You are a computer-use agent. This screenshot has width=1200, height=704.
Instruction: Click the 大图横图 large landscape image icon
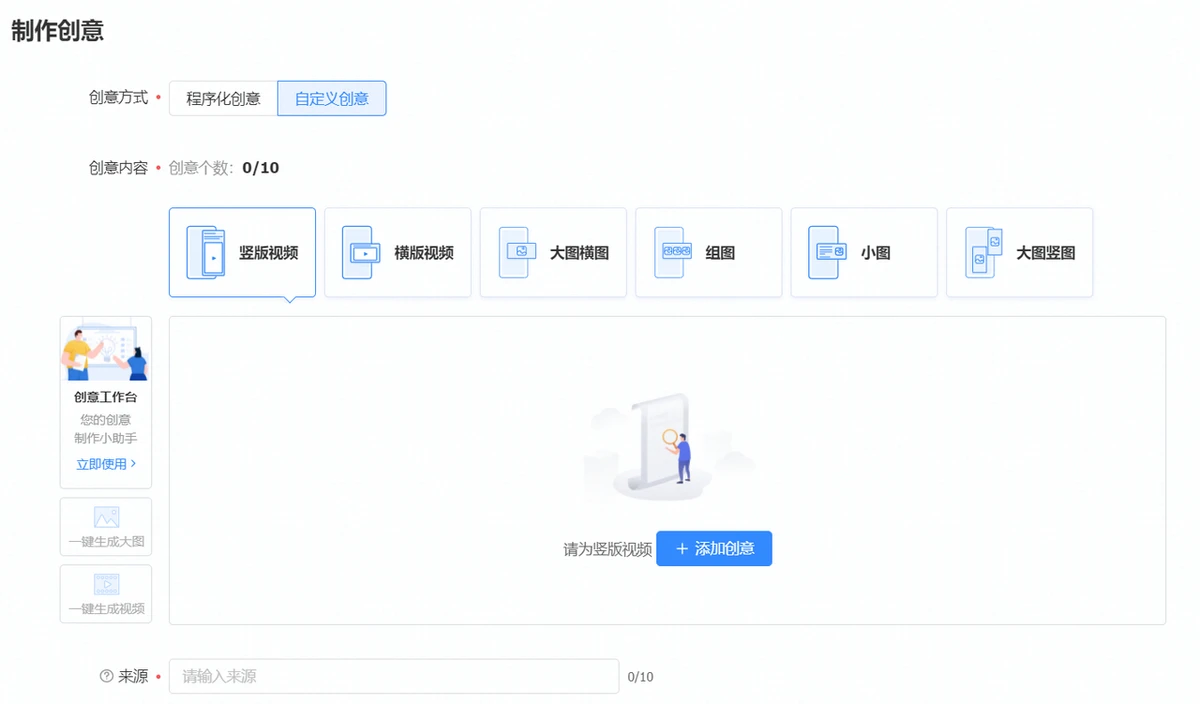[517, 252]
